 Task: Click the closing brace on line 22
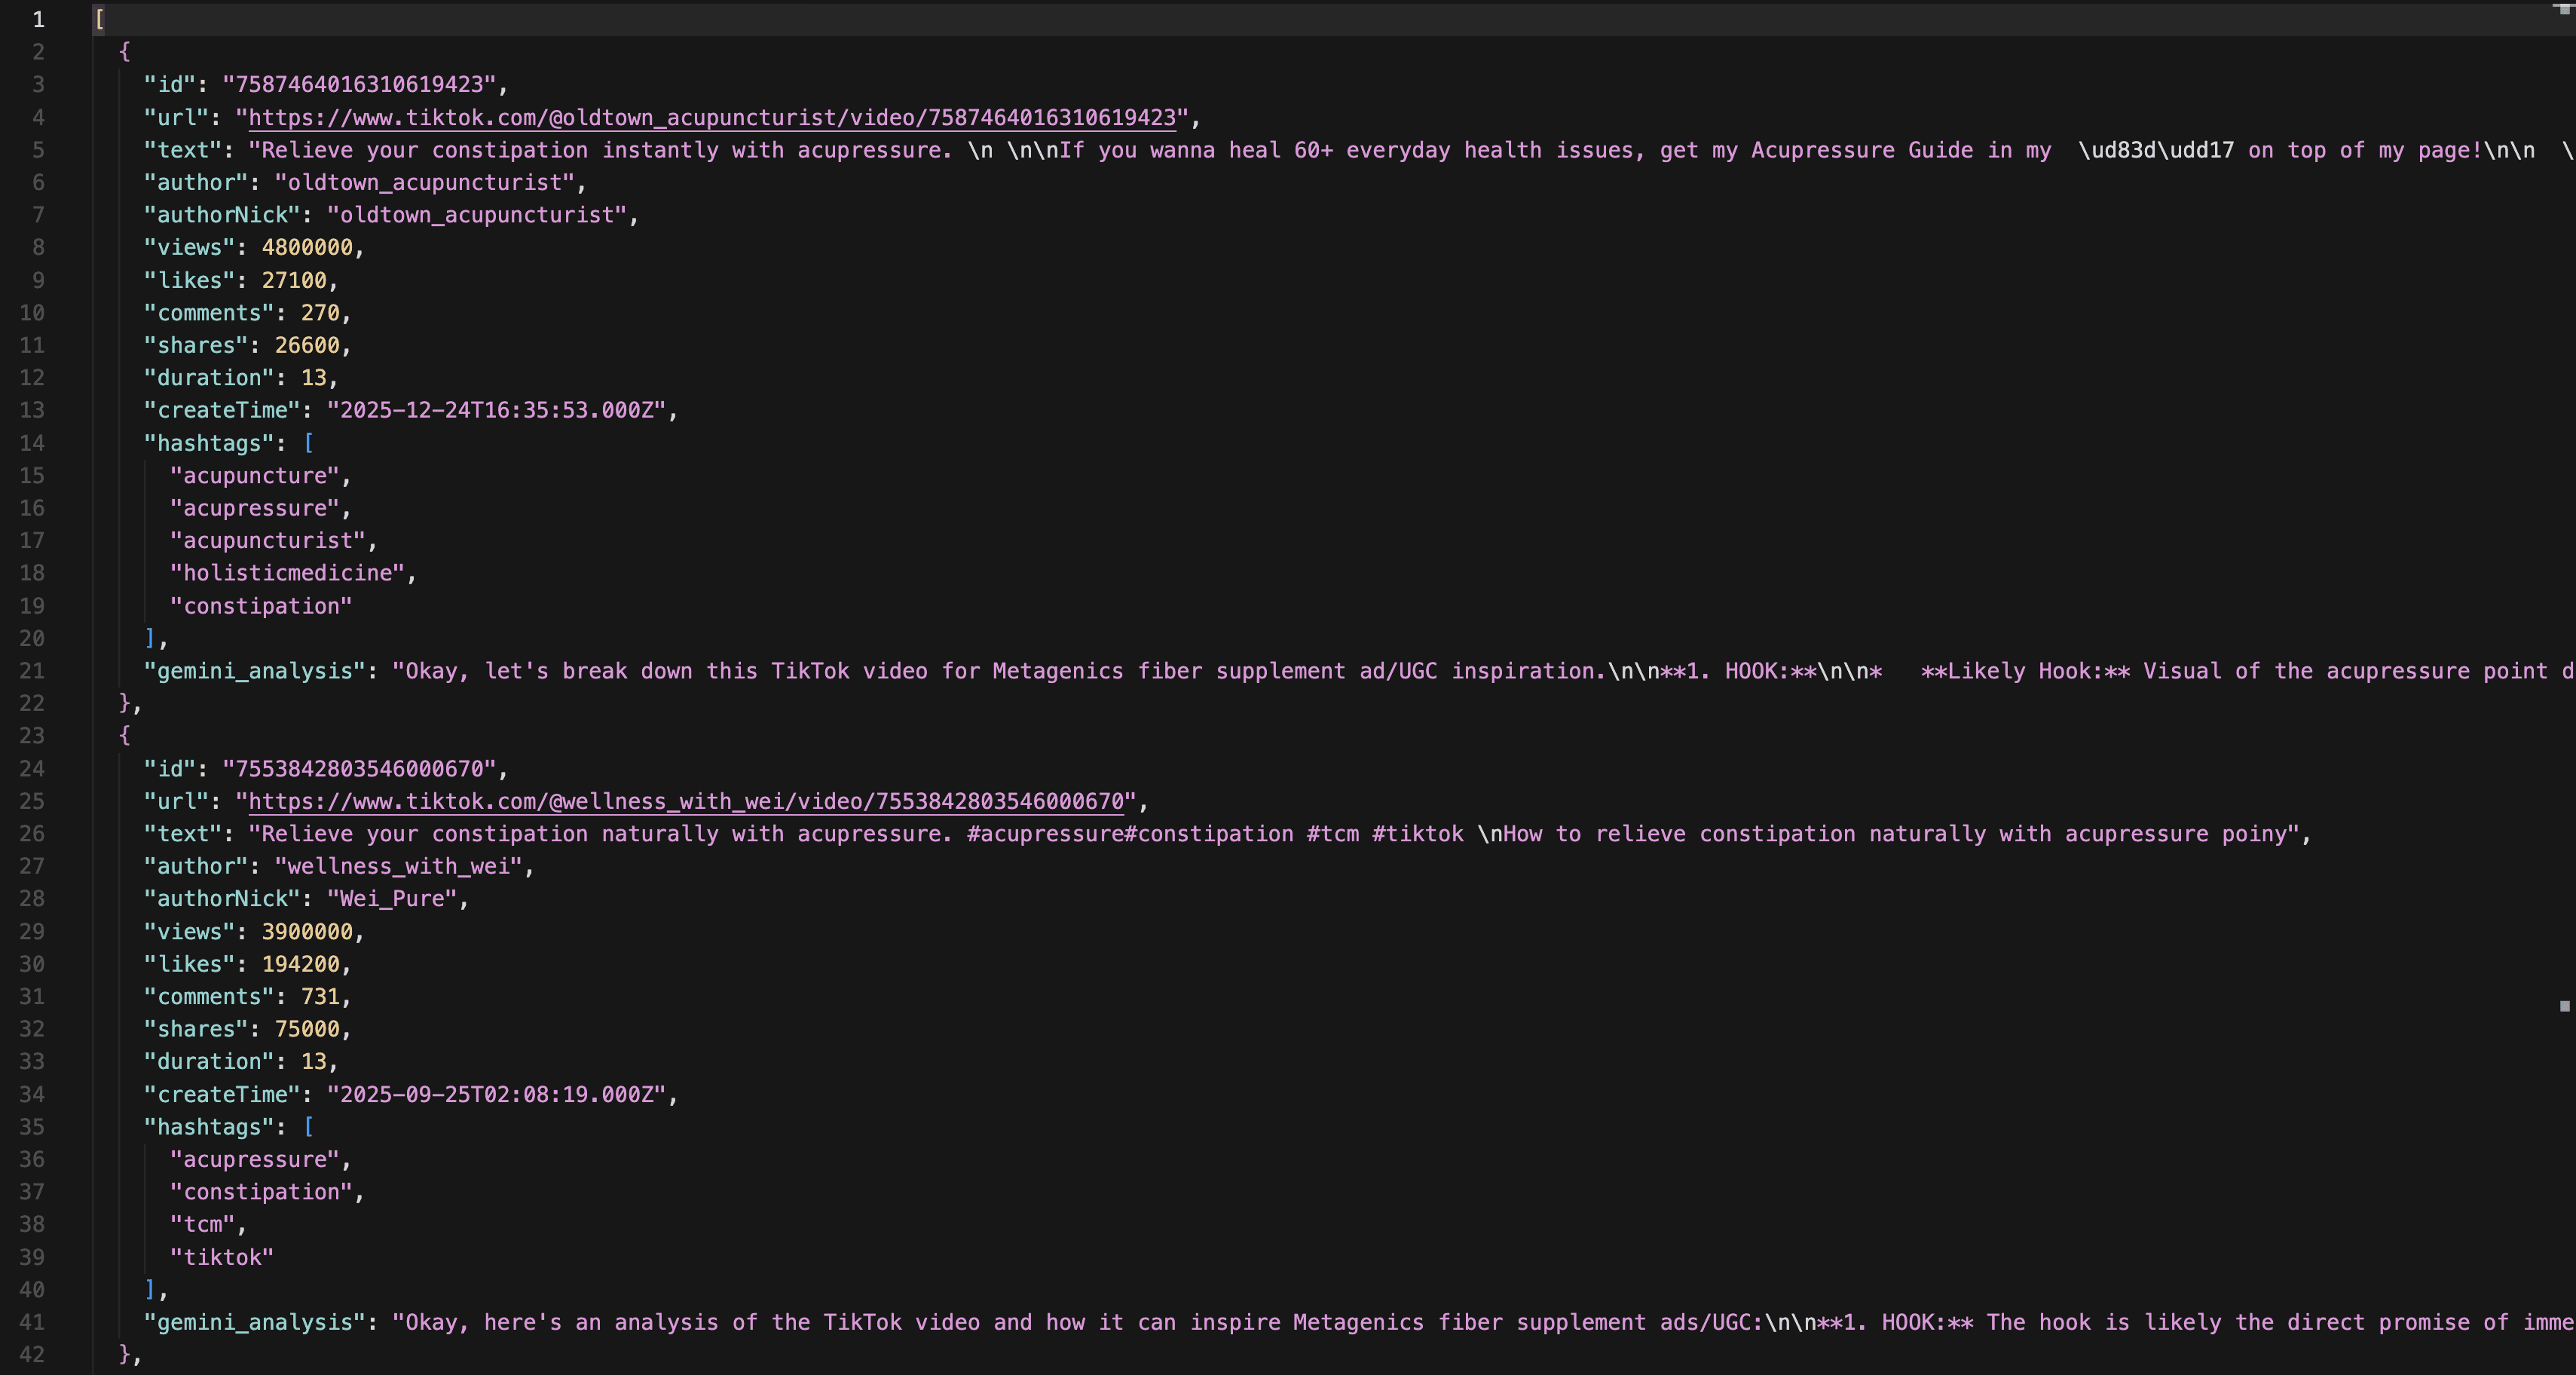(125, 703)
